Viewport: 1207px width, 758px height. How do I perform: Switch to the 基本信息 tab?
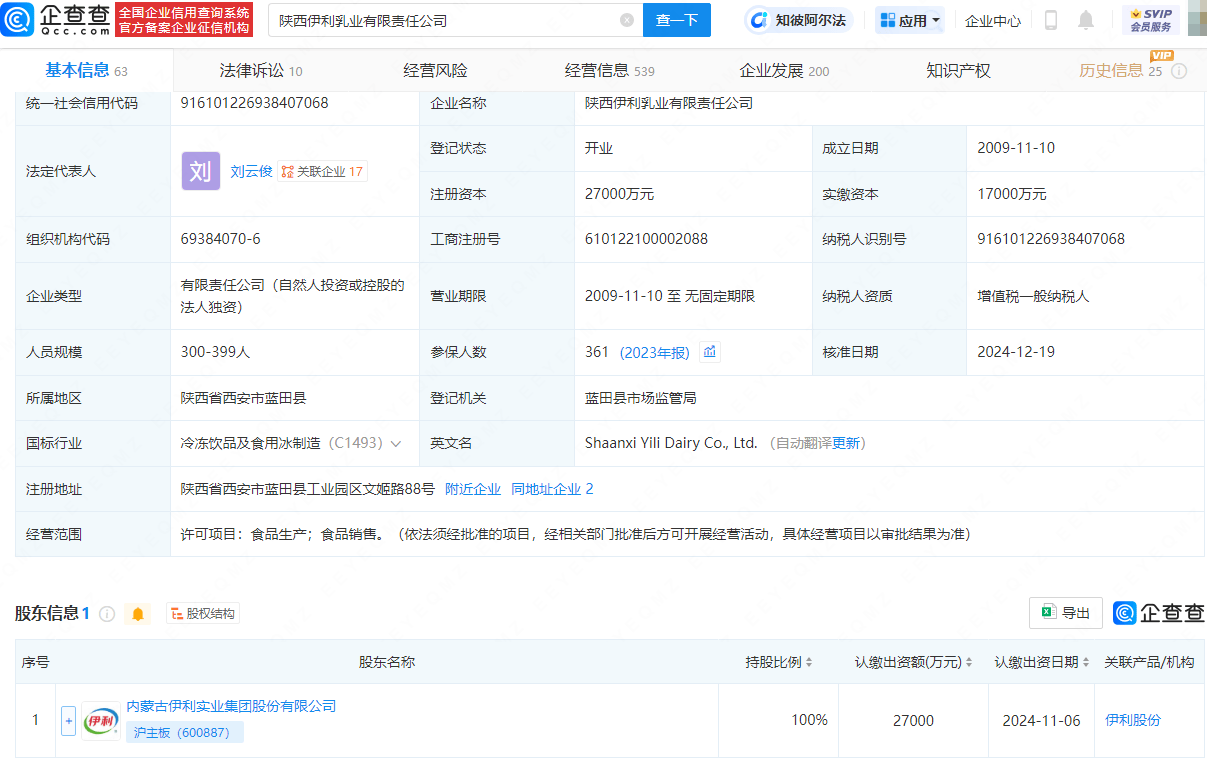click(x=86, y=70)
